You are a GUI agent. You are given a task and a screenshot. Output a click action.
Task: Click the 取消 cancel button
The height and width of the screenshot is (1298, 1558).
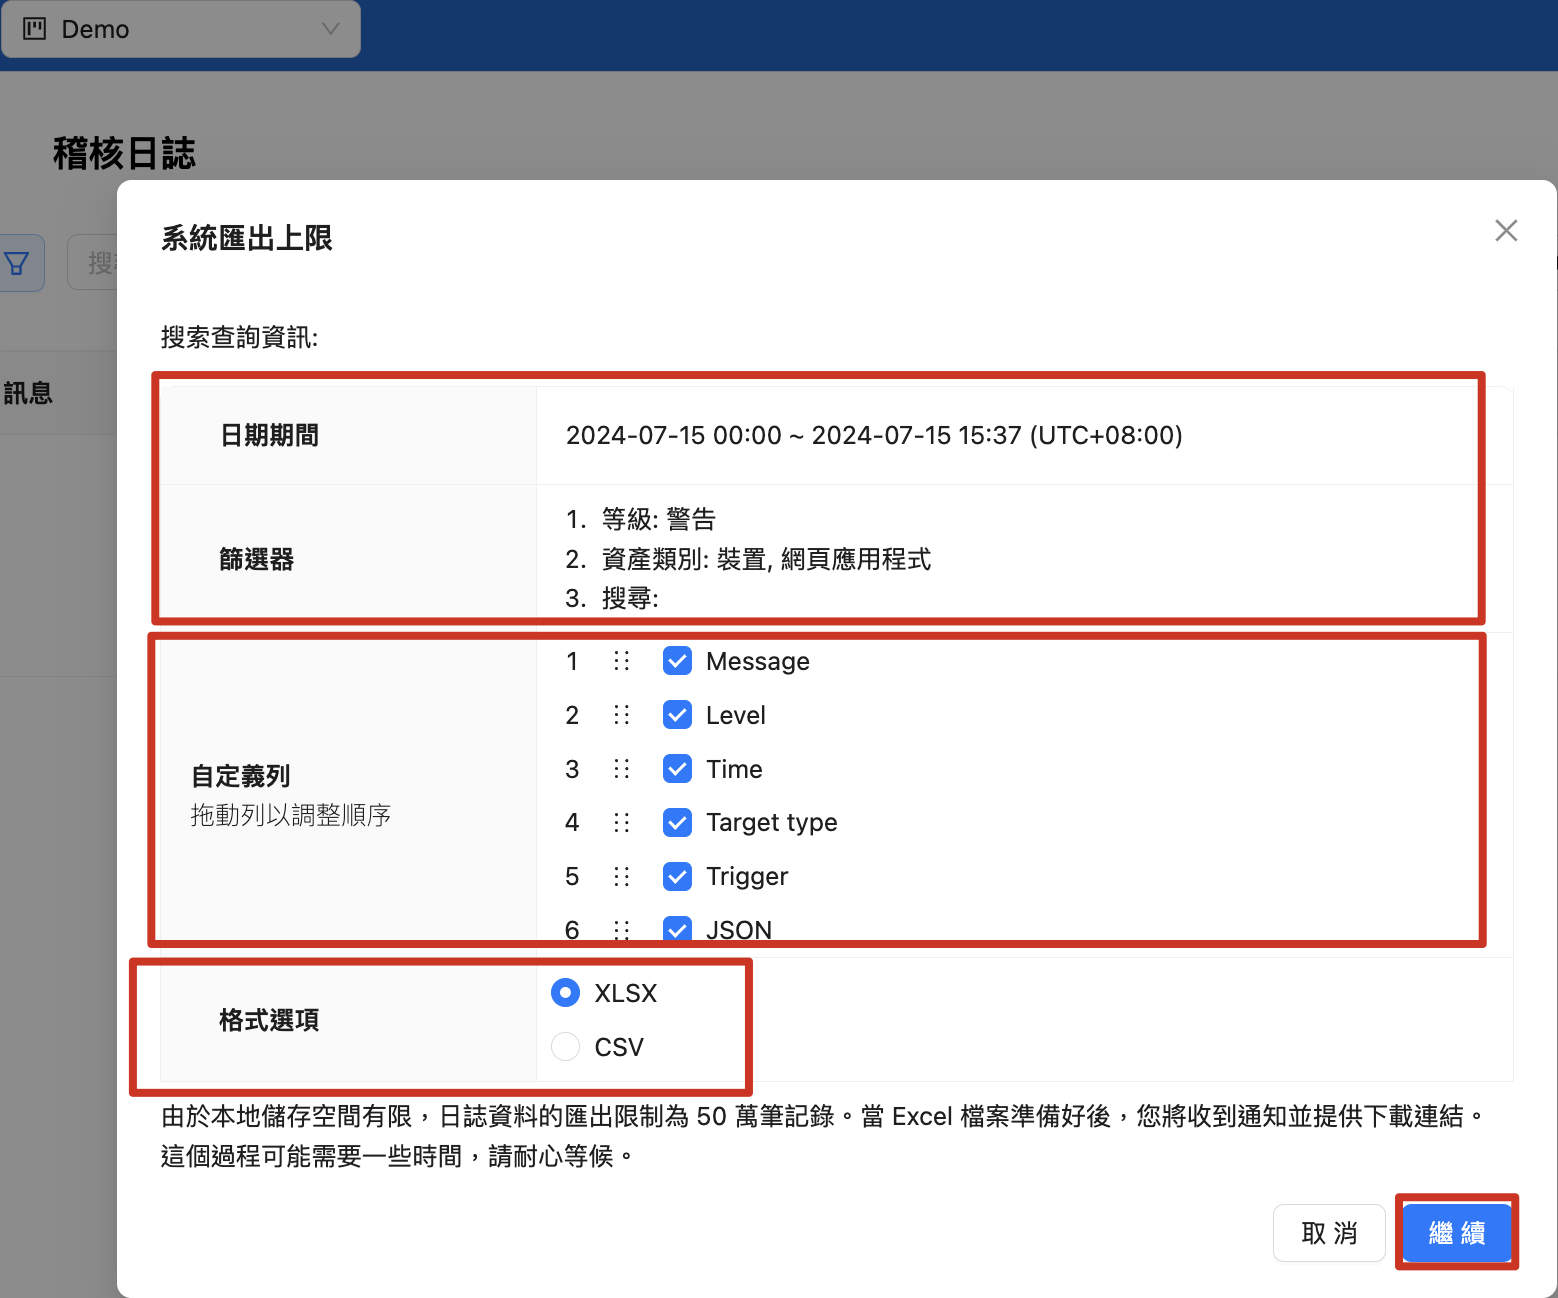coord(1328,1233)
